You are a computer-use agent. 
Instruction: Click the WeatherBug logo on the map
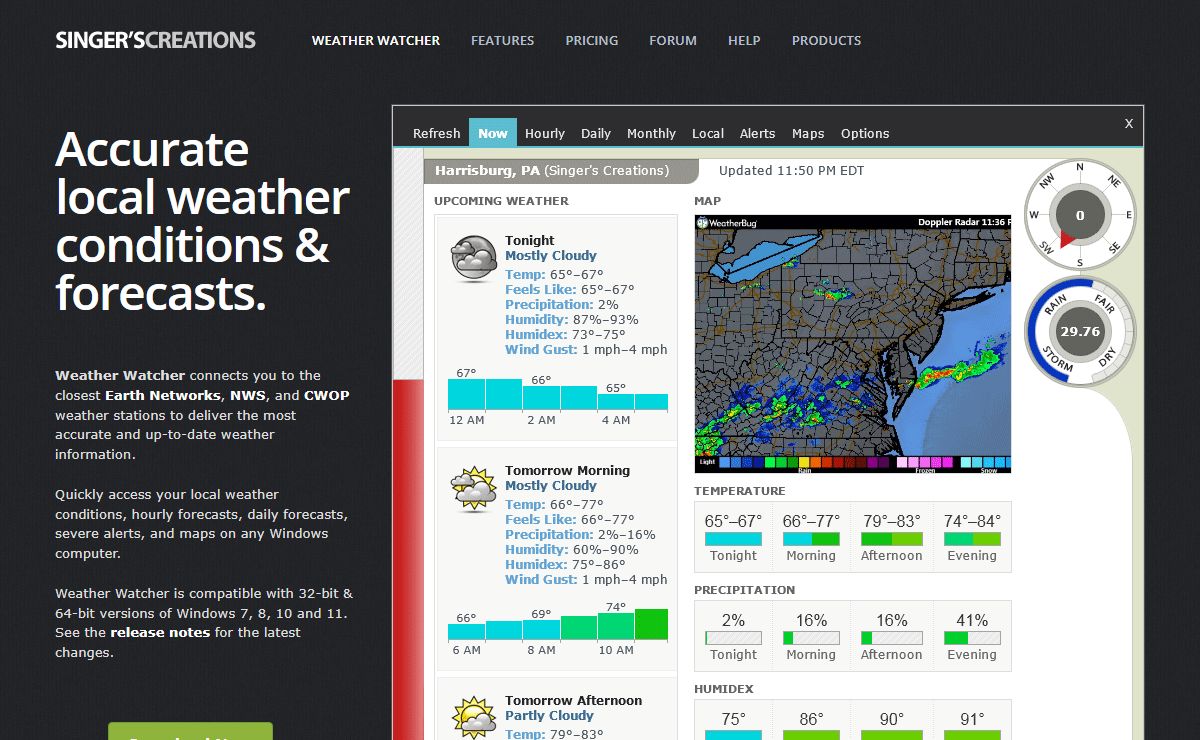(x=725, y=222)
